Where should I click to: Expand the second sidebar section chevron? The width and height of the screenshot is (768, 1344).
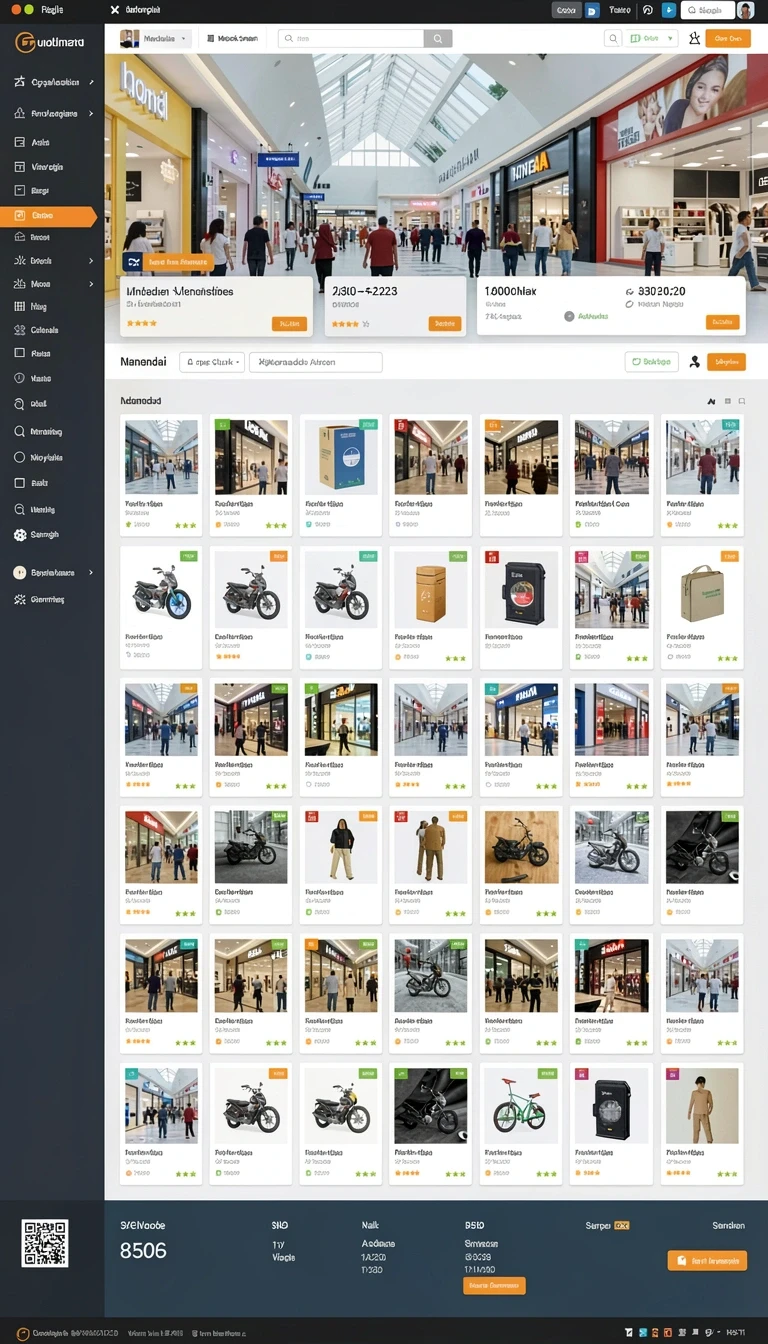(91, 113)
